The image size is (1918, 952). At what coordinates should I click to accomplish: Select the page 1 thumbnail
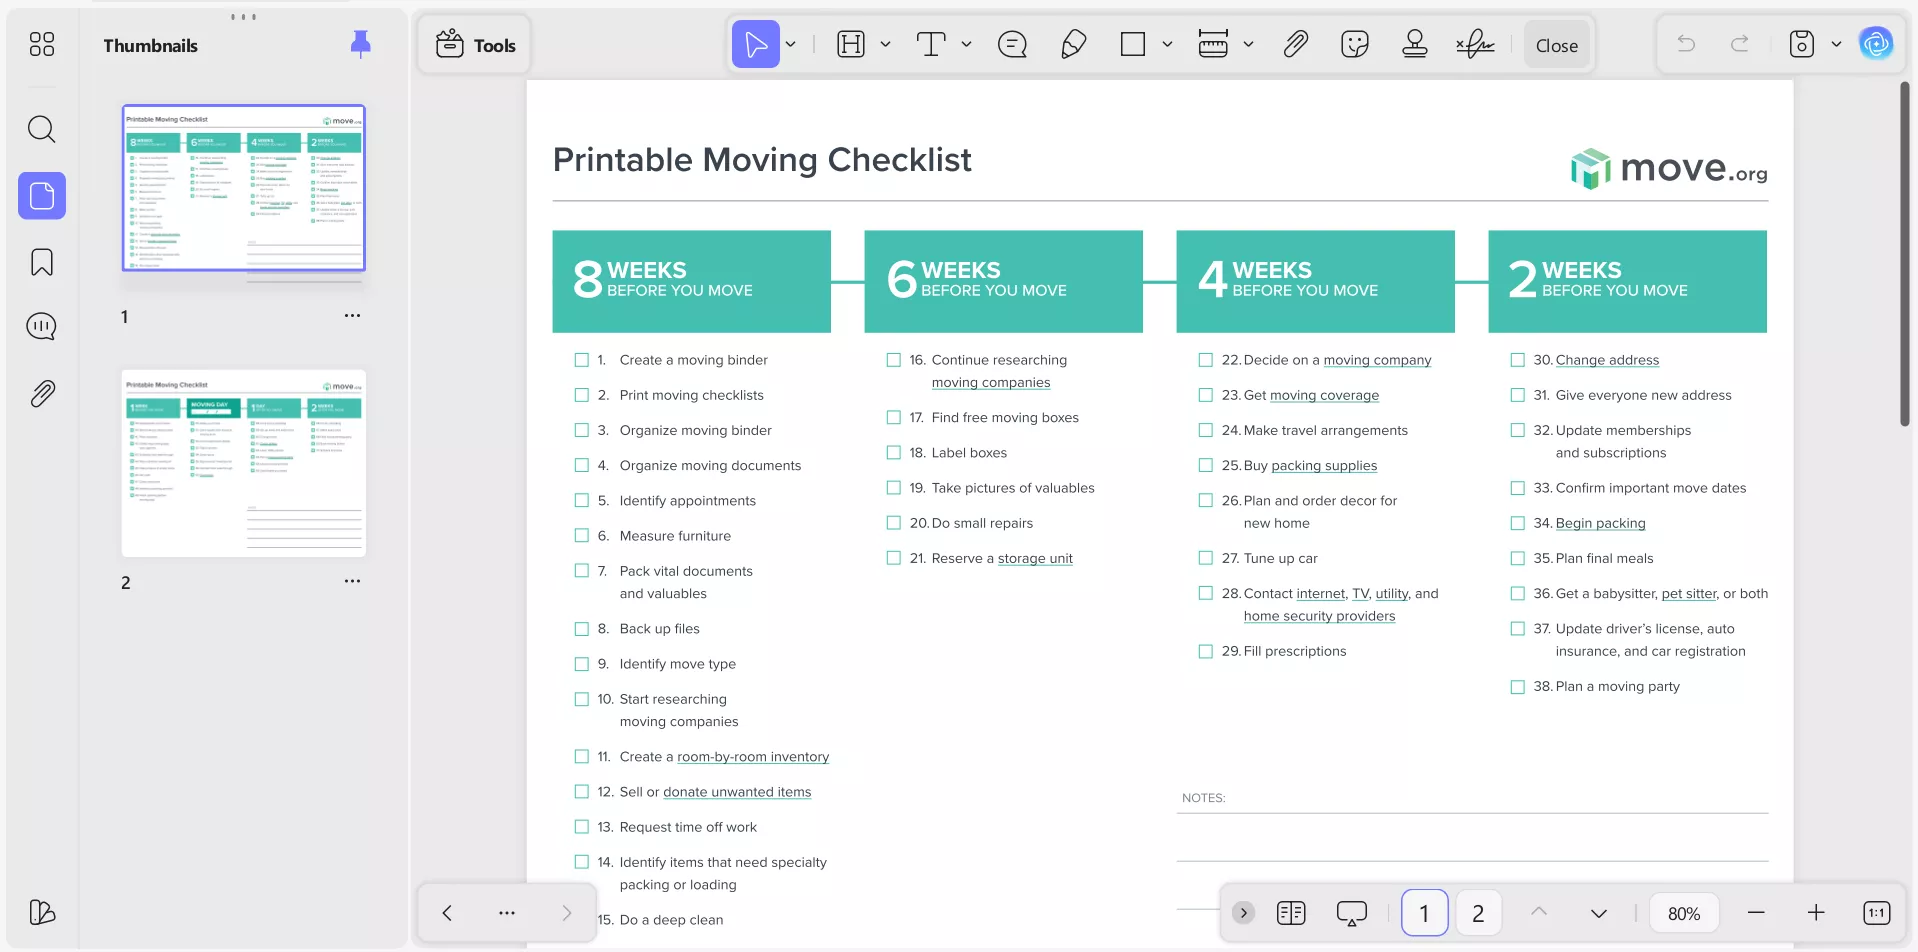[244, 188]
